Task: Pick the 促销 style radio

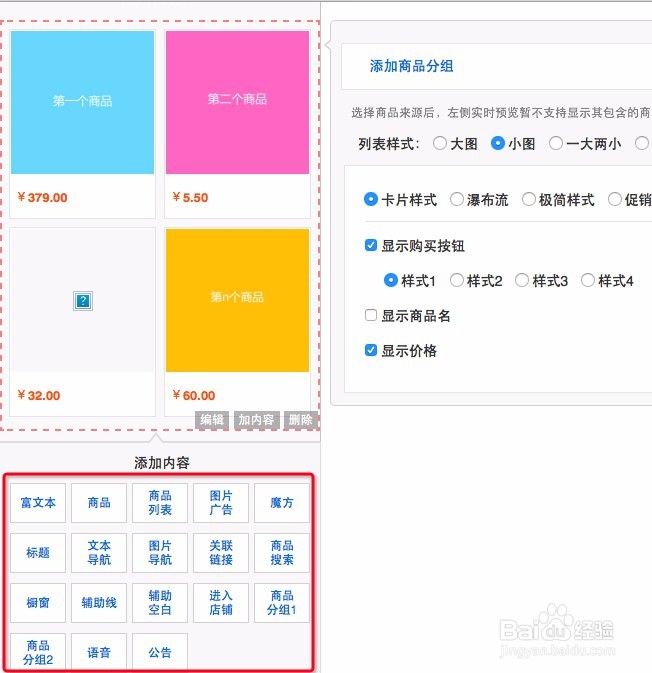Action: tap(615, 199)
